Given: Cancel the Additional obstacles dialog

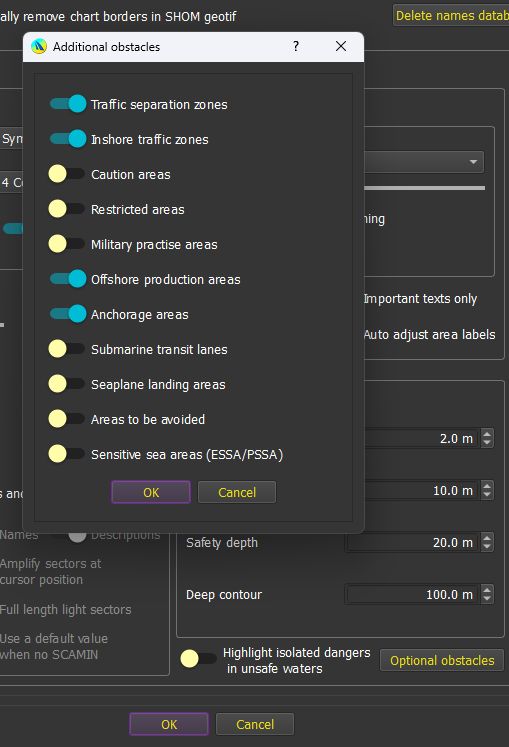Looking at the screenshot, I should [237, 492].
